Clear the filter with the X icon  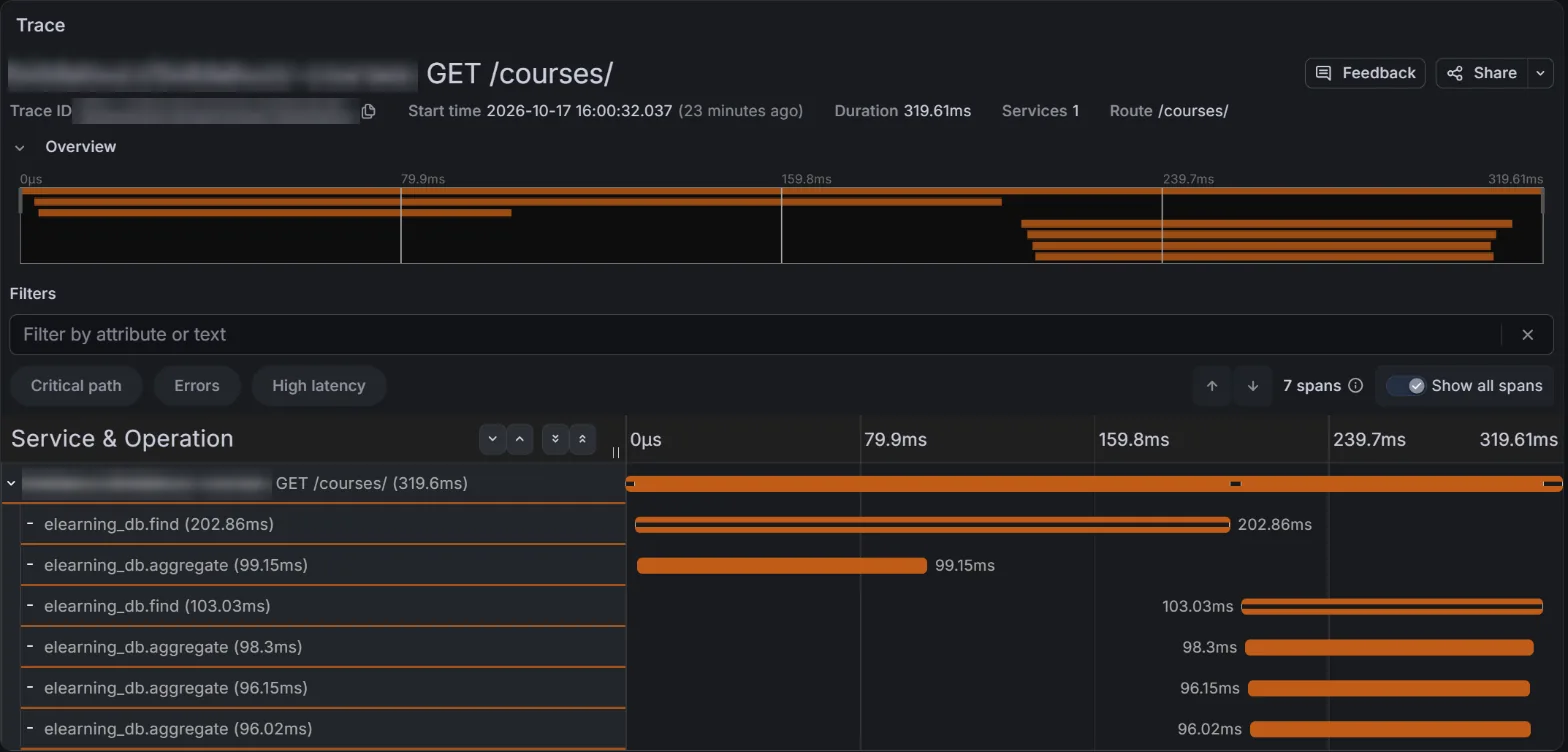(1527, 335)
